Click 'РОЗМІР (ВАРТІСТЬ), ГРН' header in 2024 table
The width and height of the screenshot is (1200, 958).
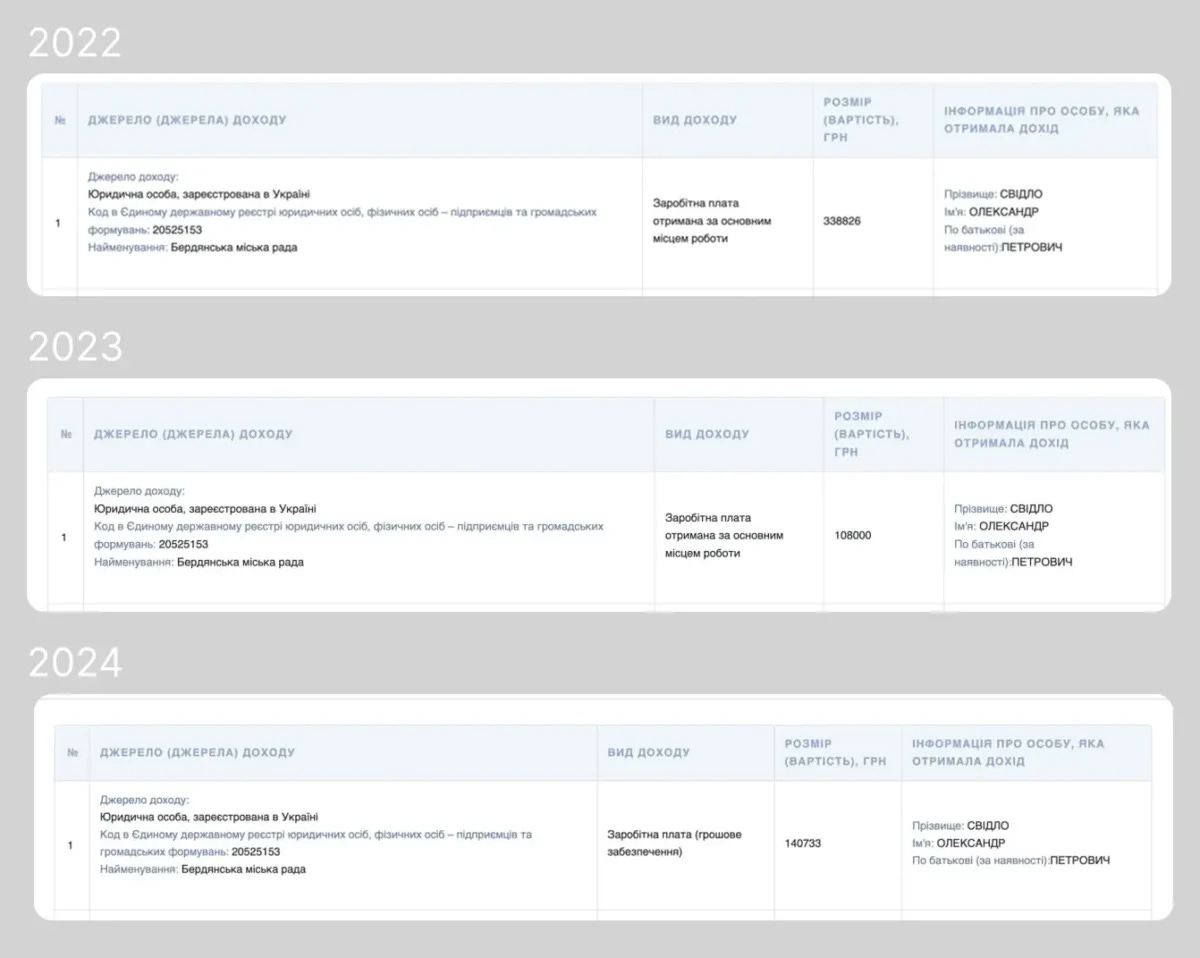[836, 752]
